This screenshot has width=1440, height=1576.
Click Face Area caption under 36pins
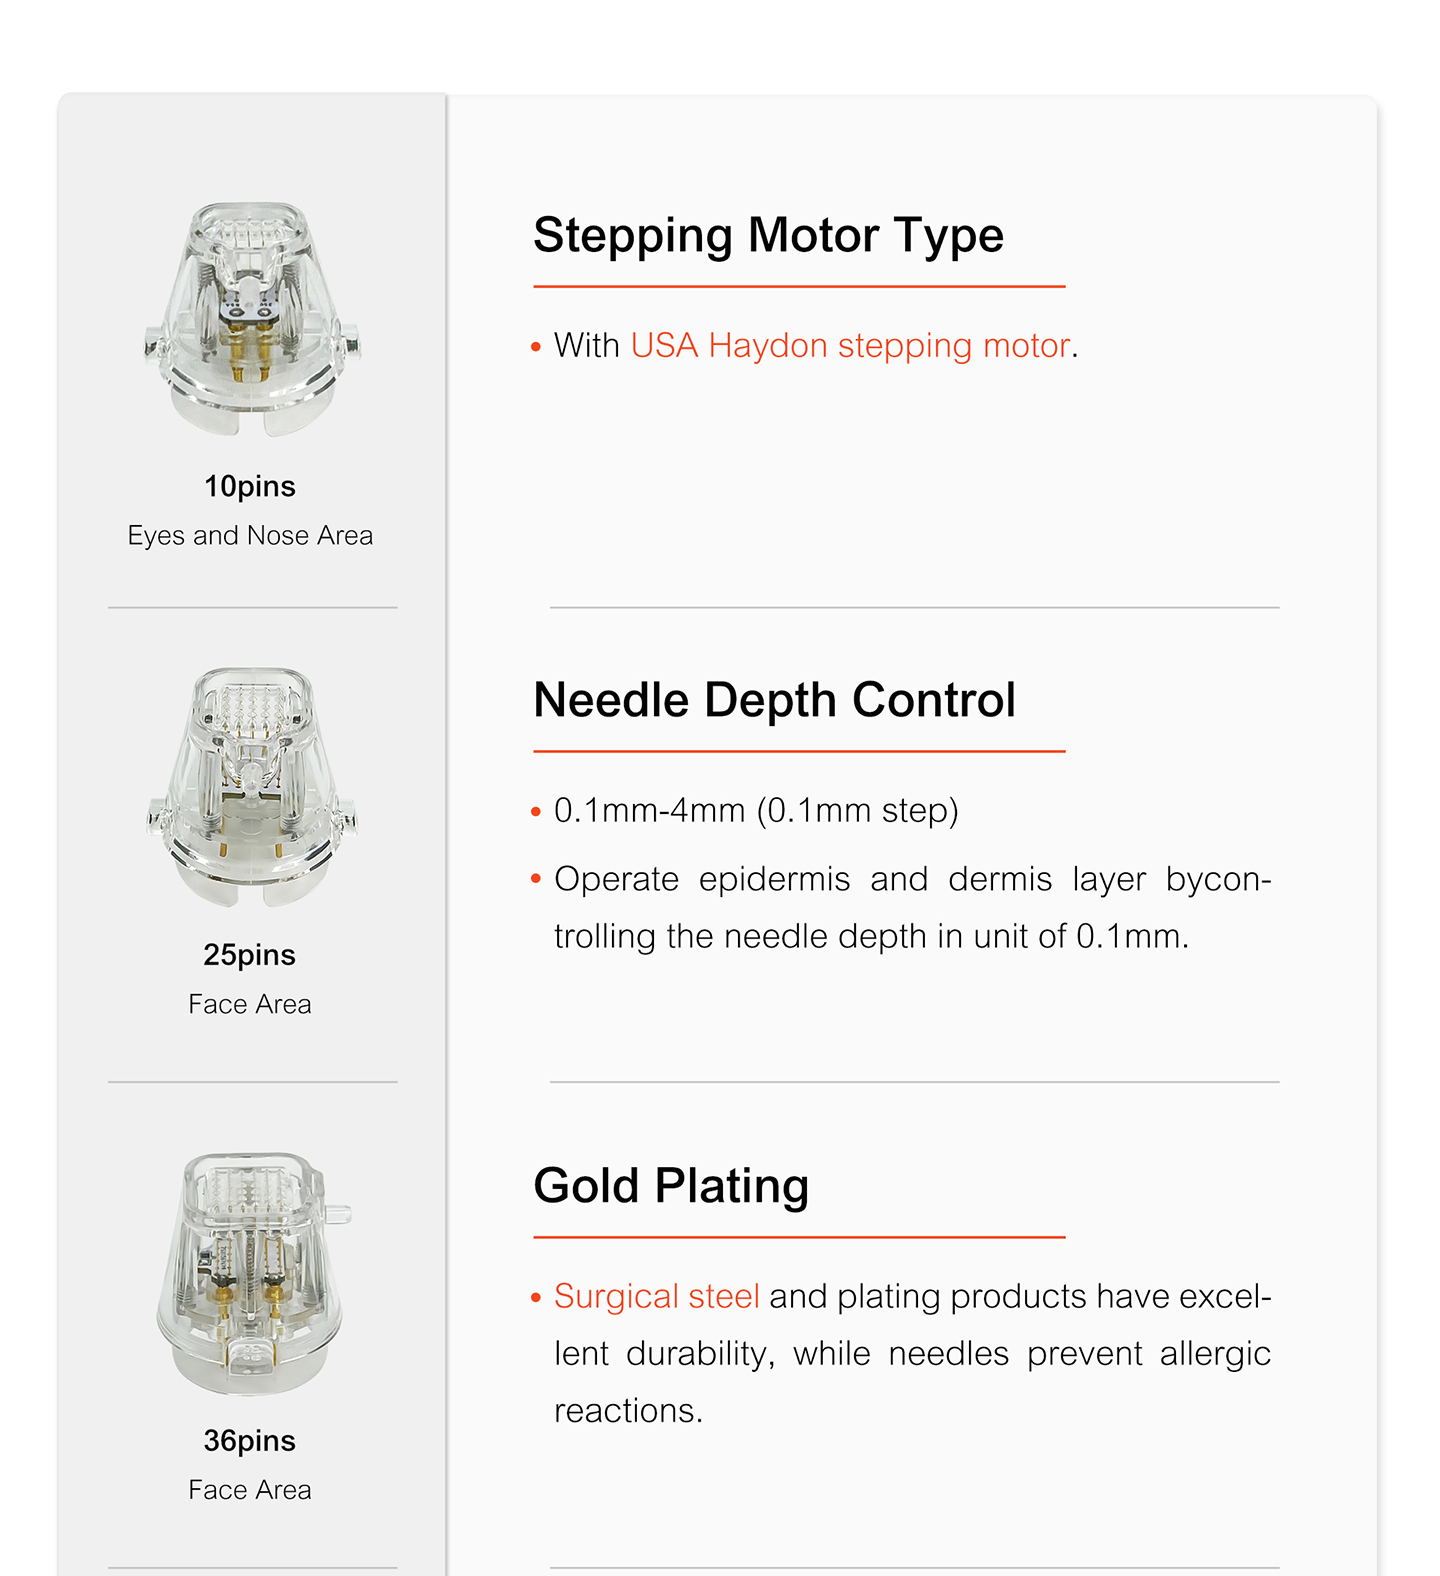250,1490
